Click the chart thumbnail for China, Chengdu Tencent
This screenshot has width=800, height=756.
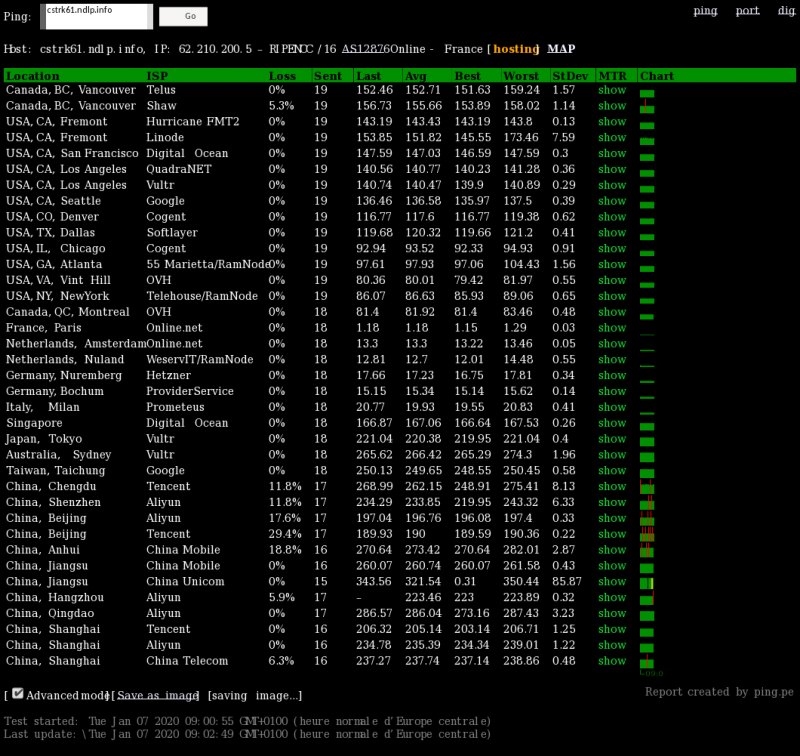click(648, 486)
